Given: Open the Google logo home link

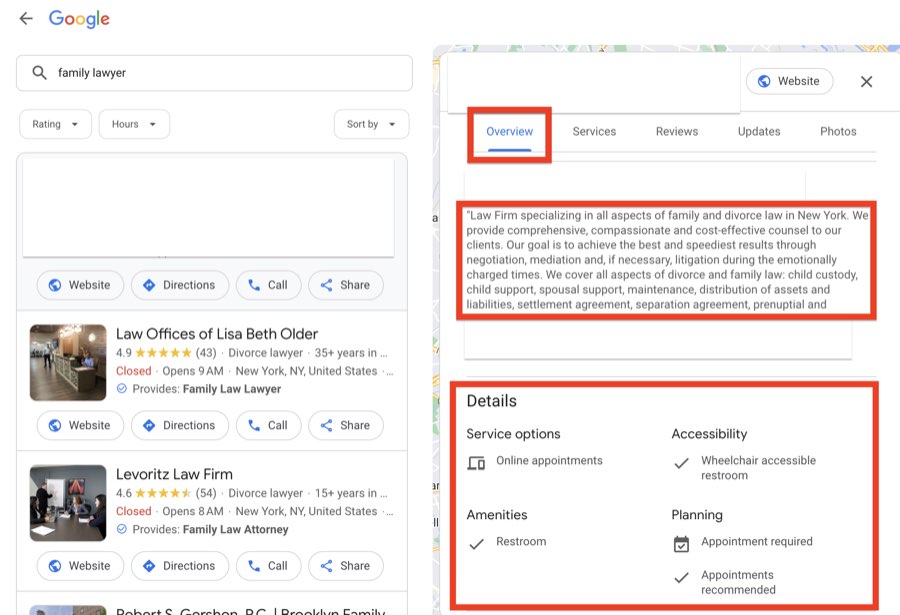Looking at the screenshot, I should [x=79, y=19].
